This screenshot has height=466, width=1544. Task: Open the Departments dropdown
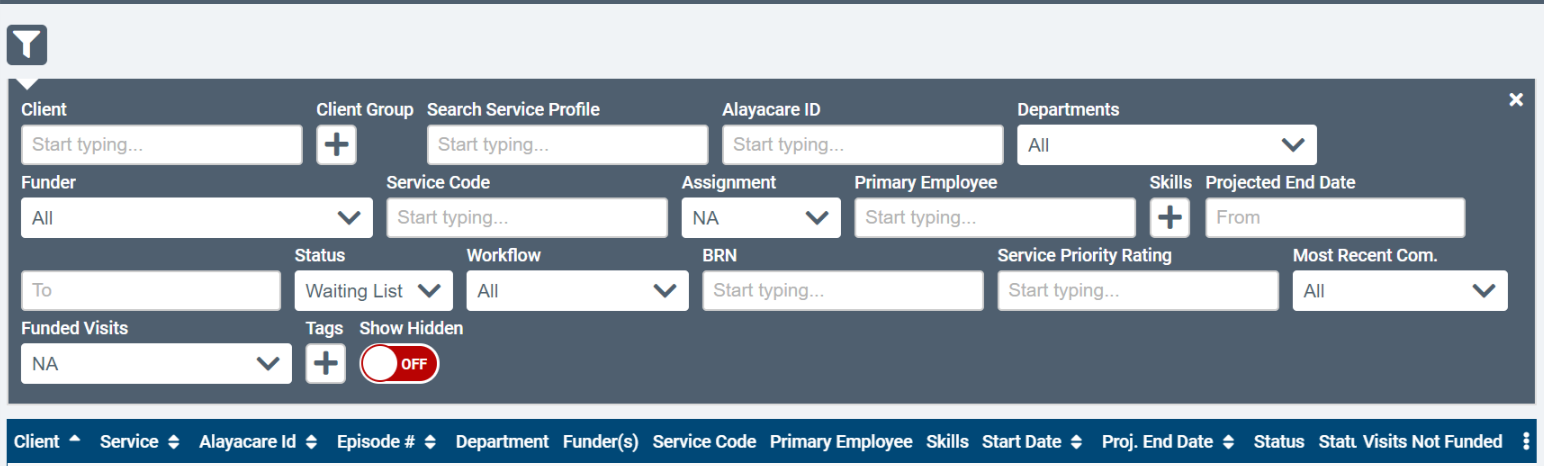tap(1166, 145)
